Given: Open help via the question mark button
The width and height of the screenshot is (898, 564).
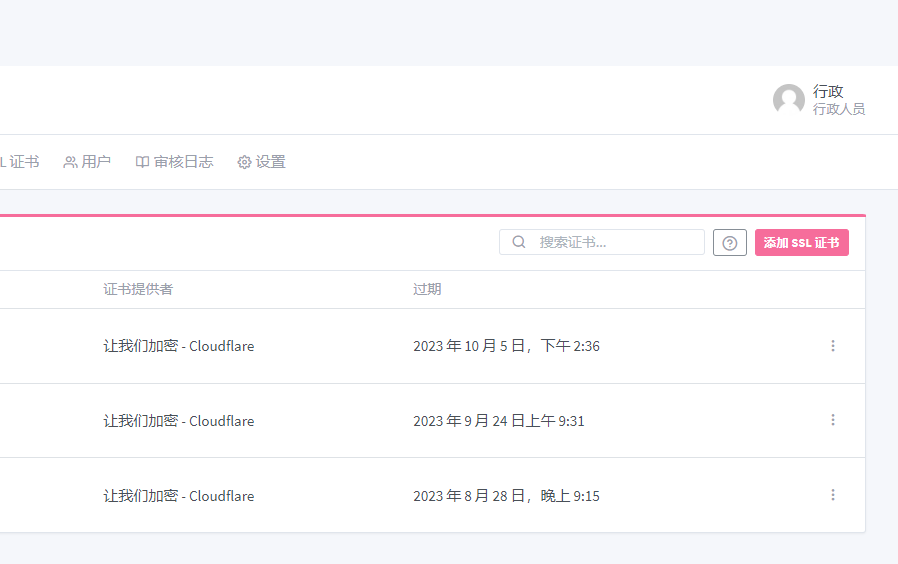Looking at the screenshot, I should [729, 243].
